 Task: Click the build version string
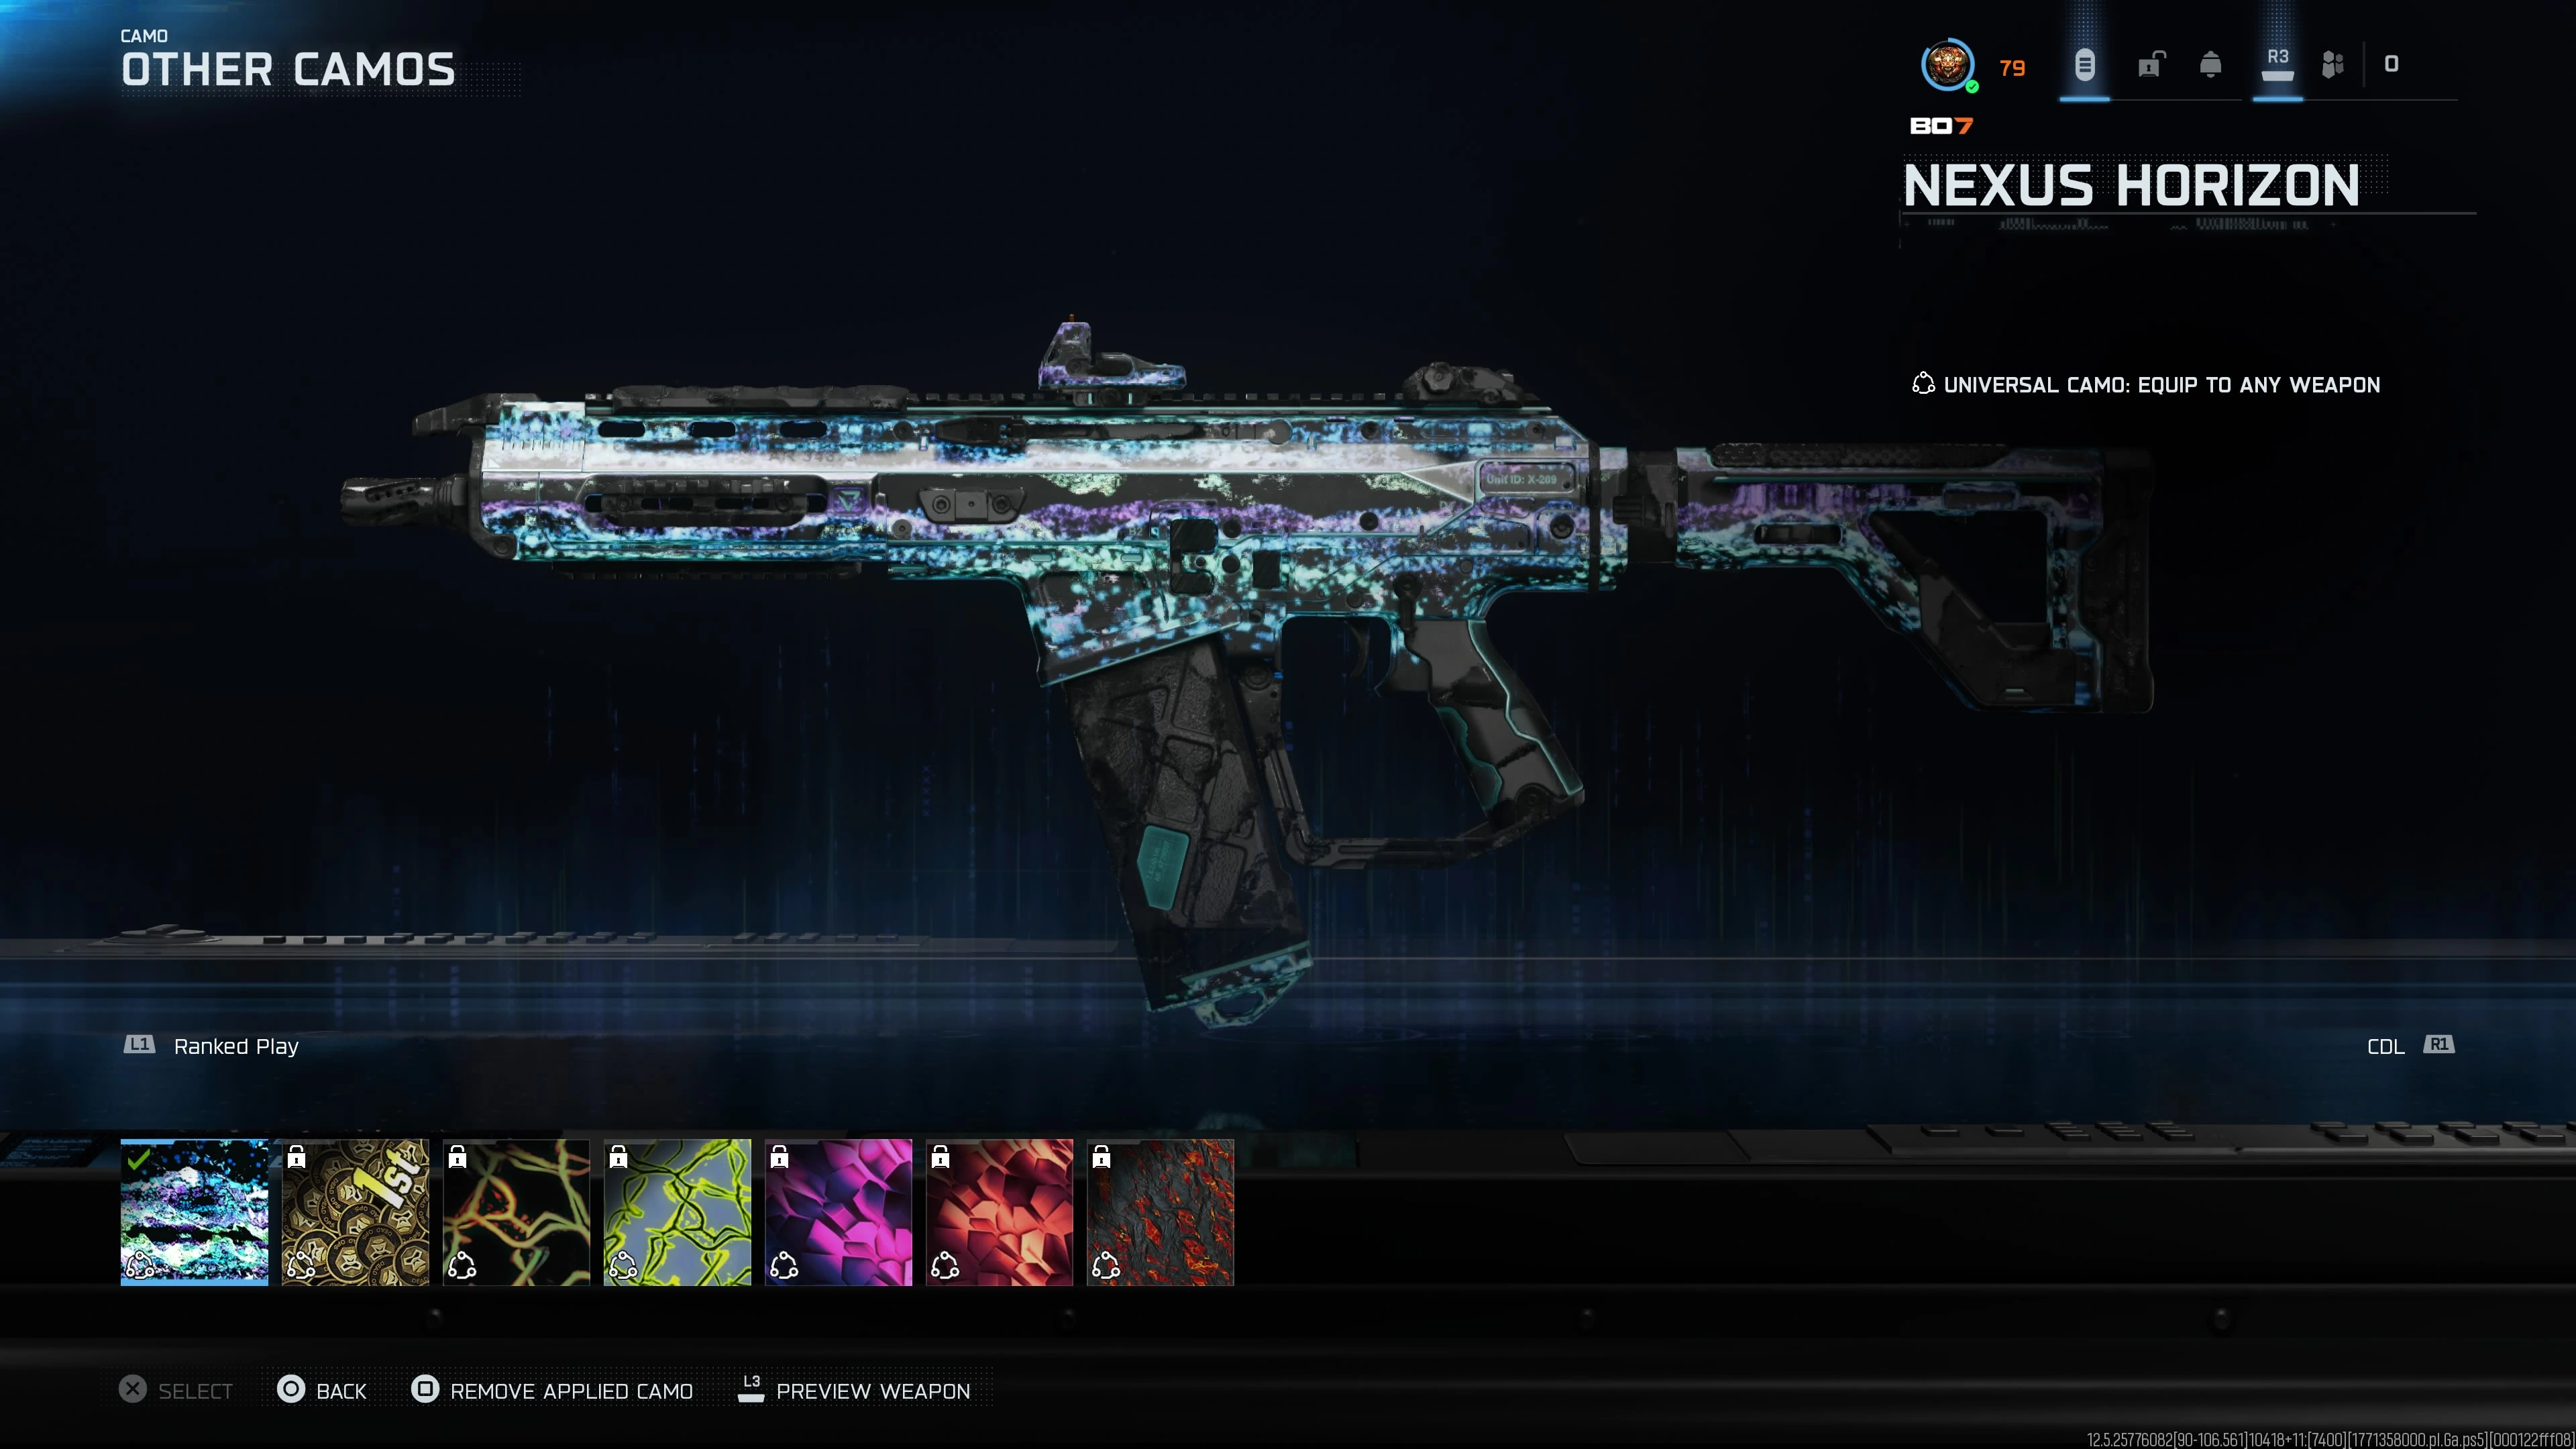pos(2330,1439)
